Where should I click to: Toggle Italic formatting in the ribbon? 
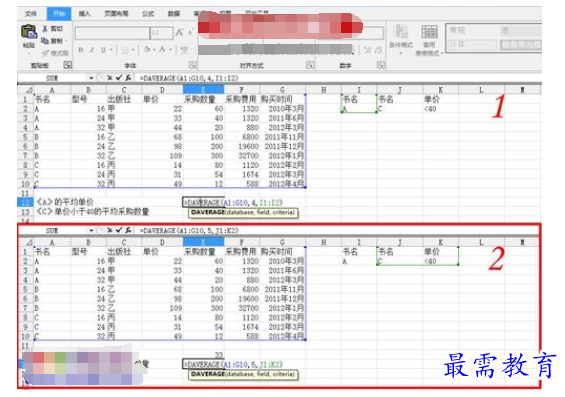click(x=92, y=50)
